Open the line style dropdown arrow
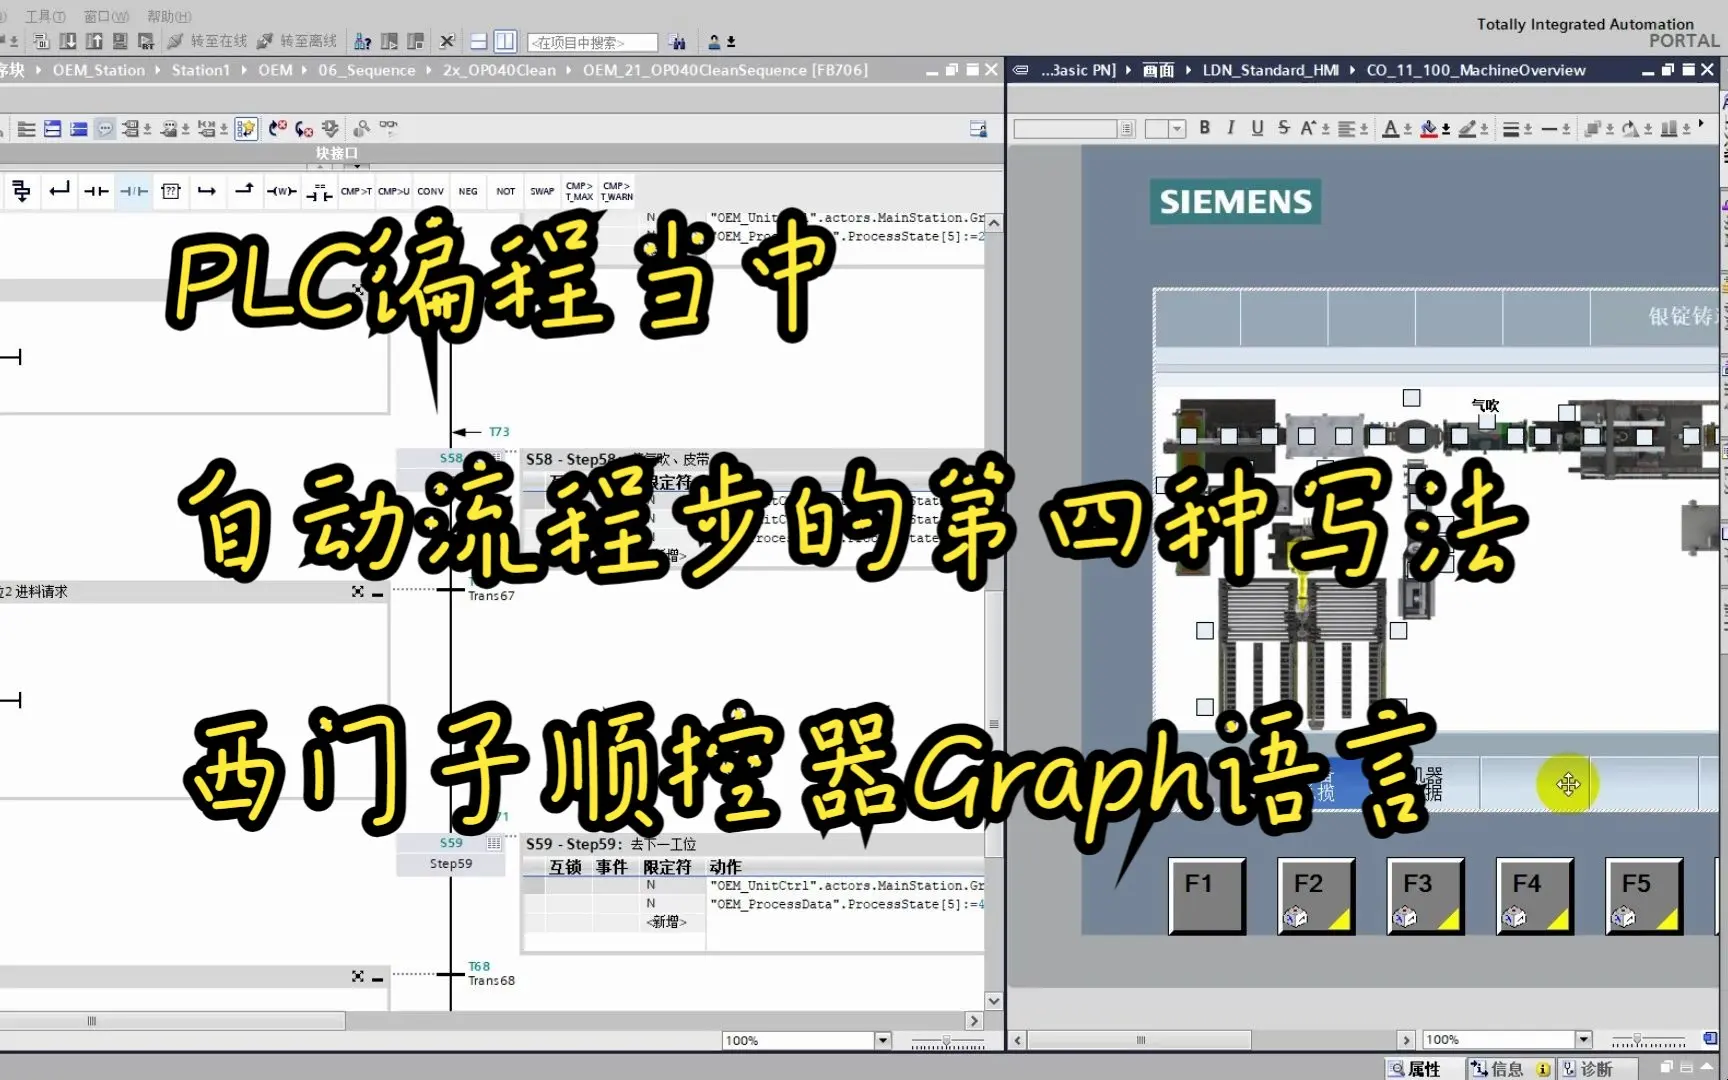This screenshot has width=1728, height=1080. (x=1567, y=129)
